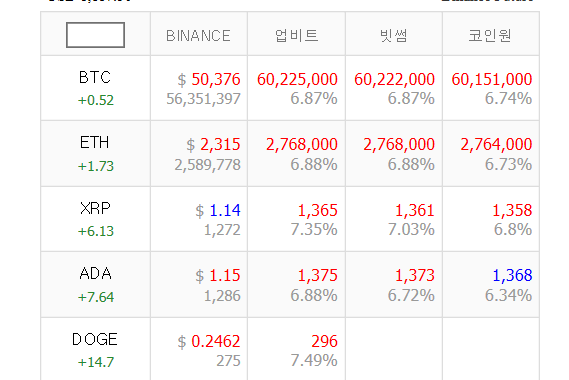The width and height of the screenshot is (569, 380).
Task: Click the XRP coin label
Action: pos(95,208)
